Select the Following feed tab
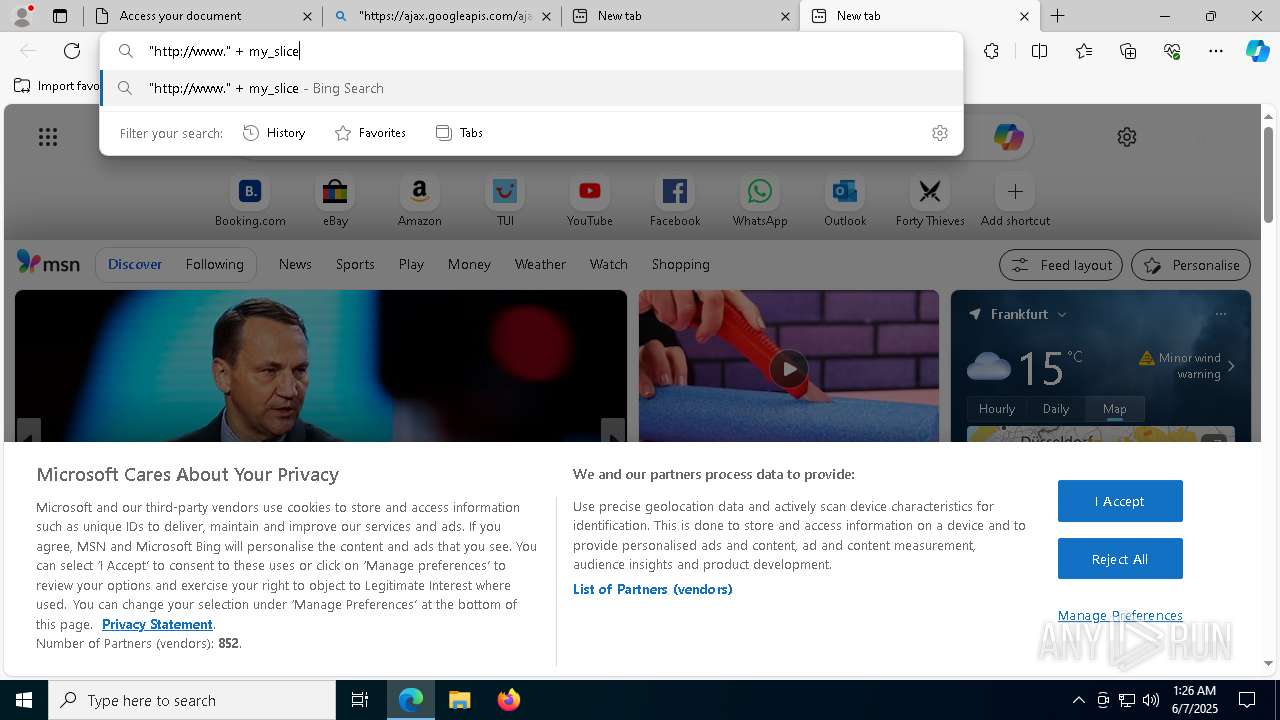 click(x=214, y=264)
